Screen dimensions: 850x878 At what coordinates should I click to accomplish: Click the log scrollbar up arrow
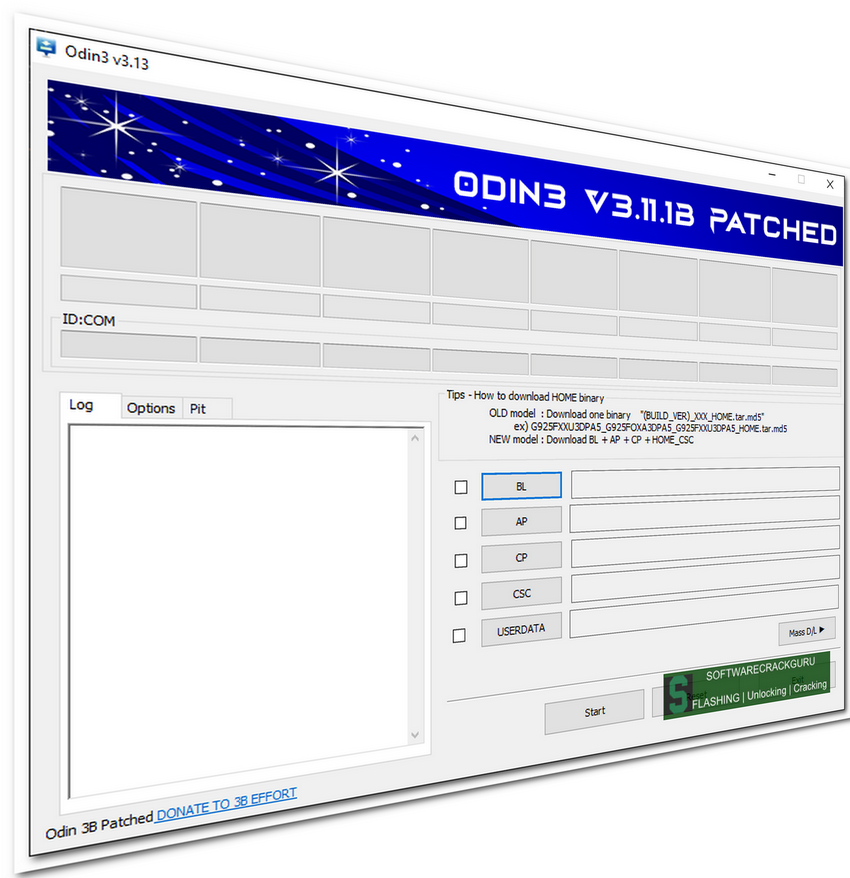(415, 438)
